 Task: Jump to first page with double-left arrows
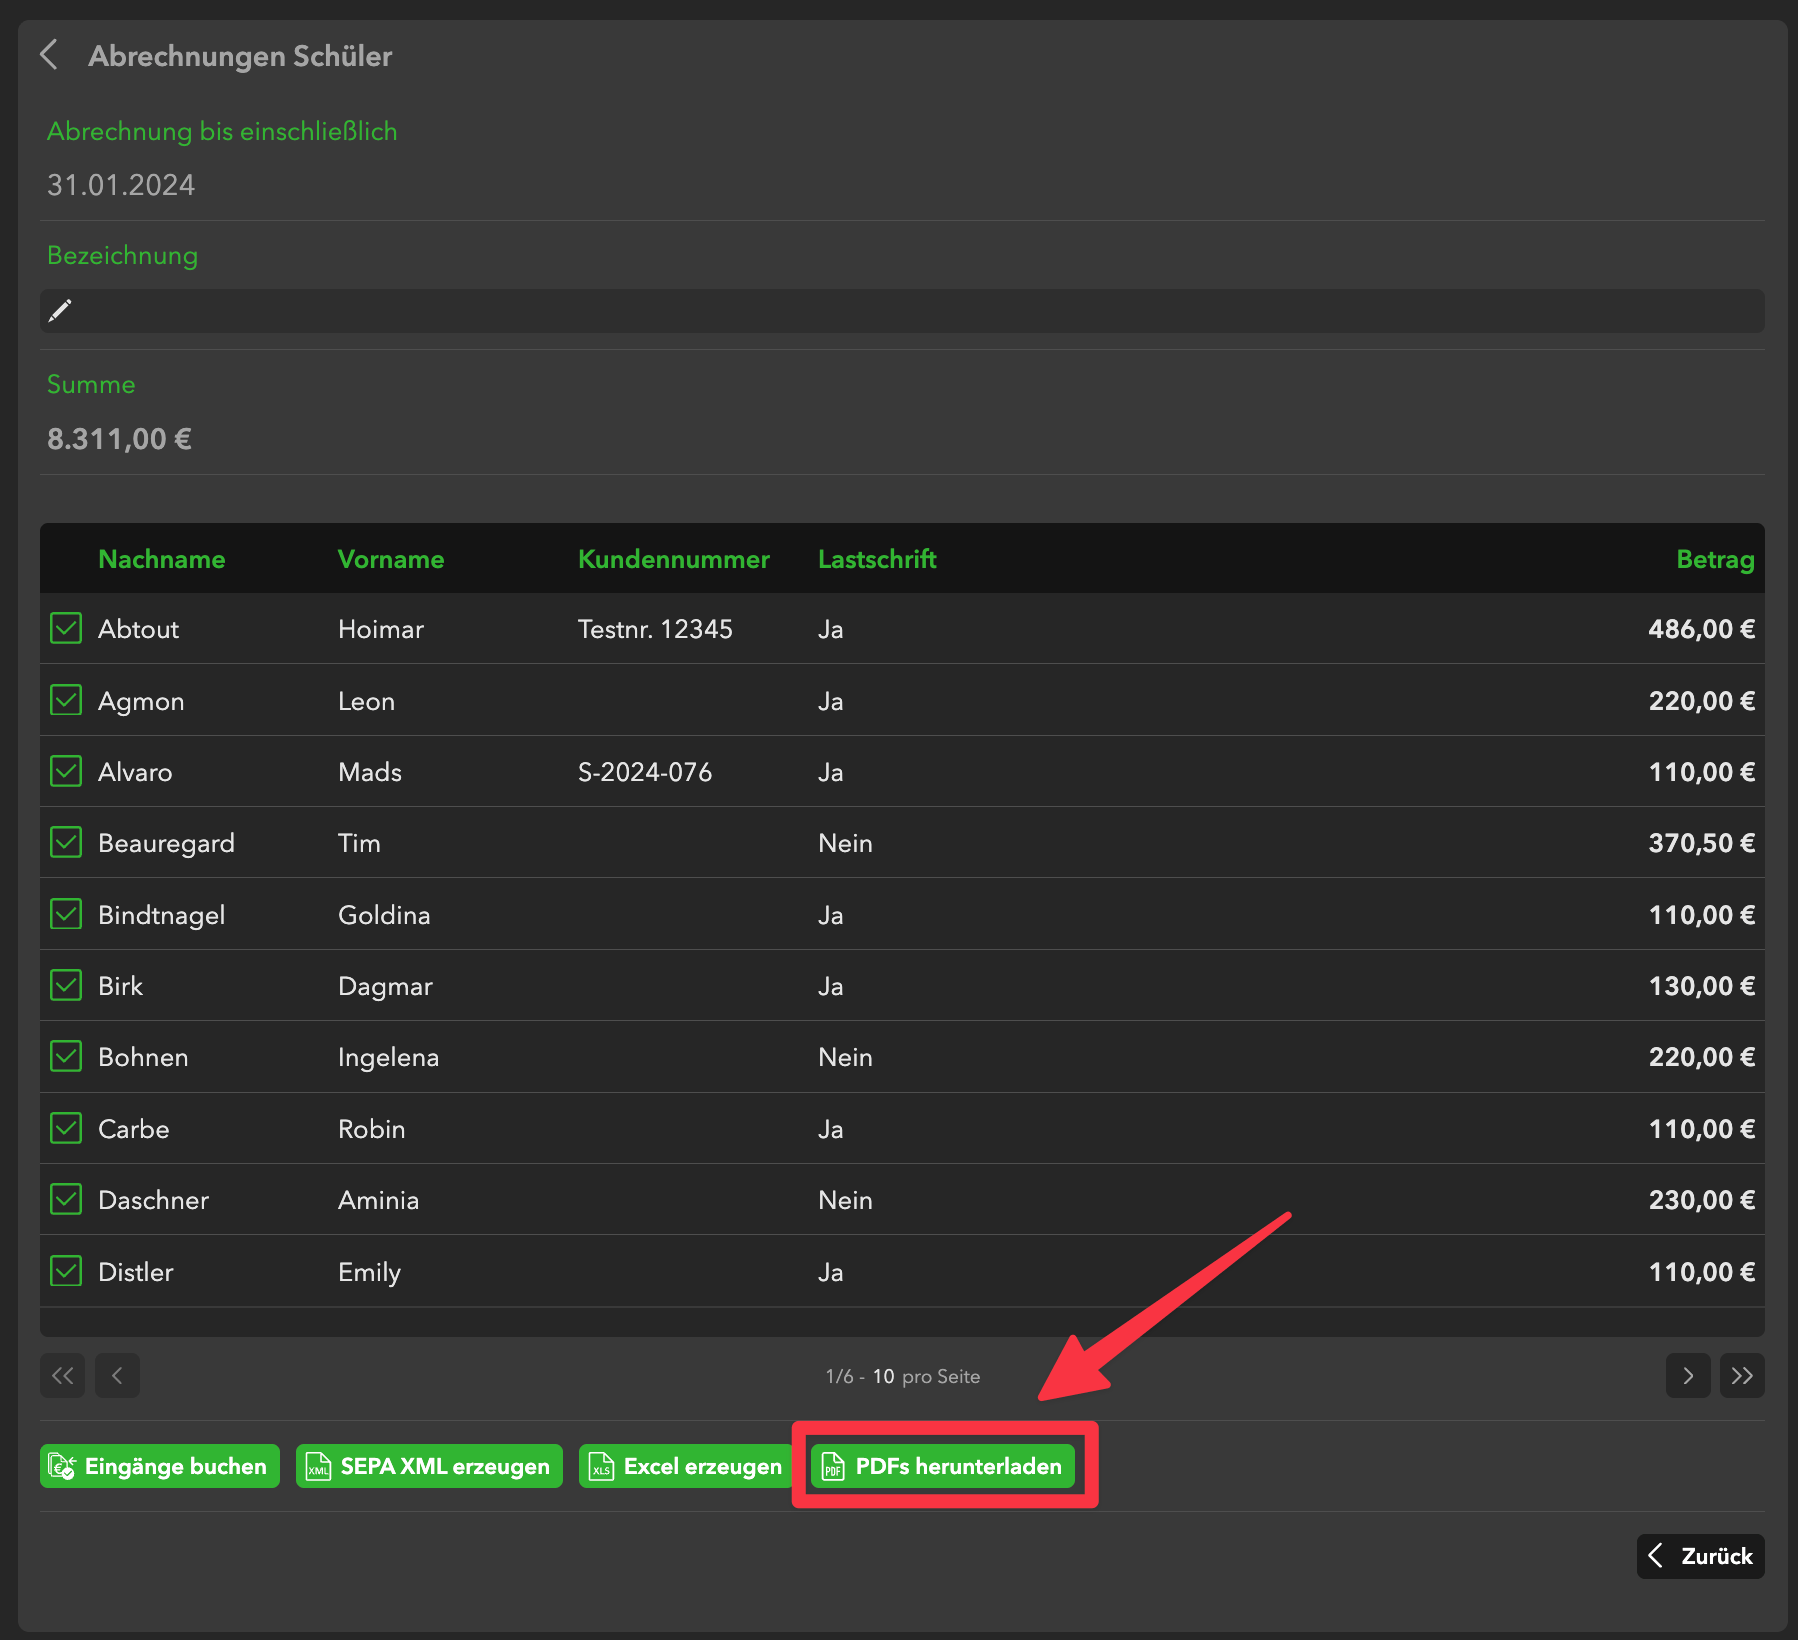coord(62,1376)
